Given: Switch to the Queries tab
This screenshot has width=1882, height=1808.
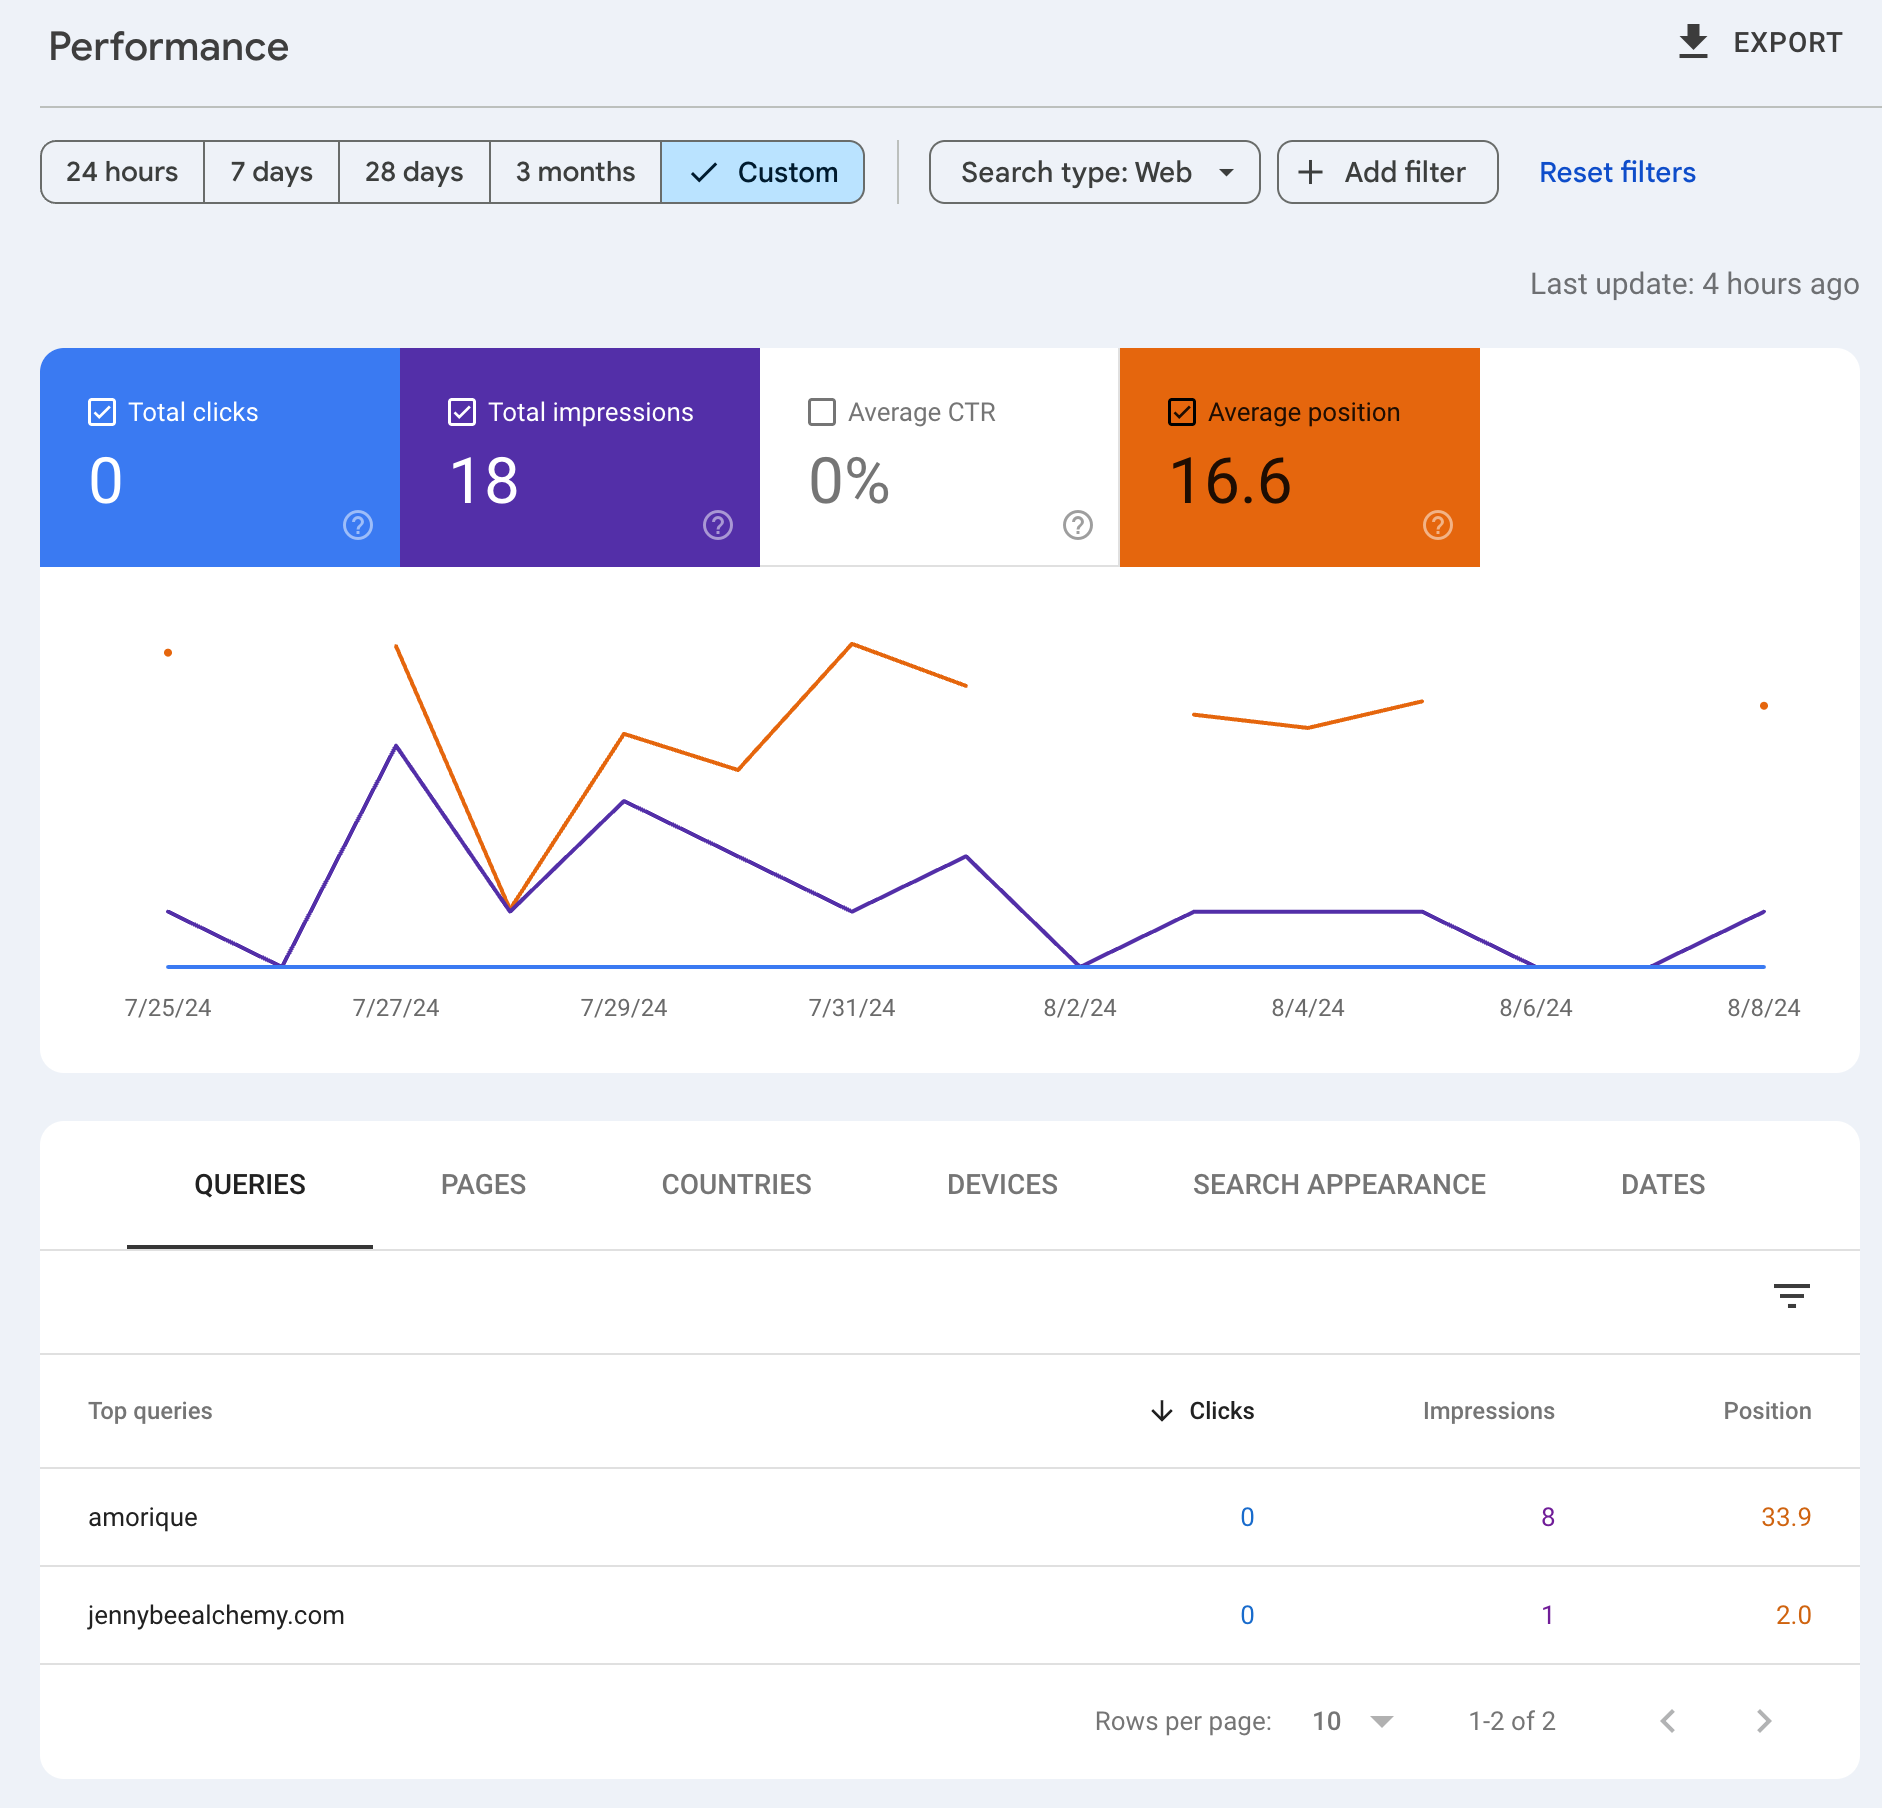Looking at the screenshot, I should tap(250, 1185).
